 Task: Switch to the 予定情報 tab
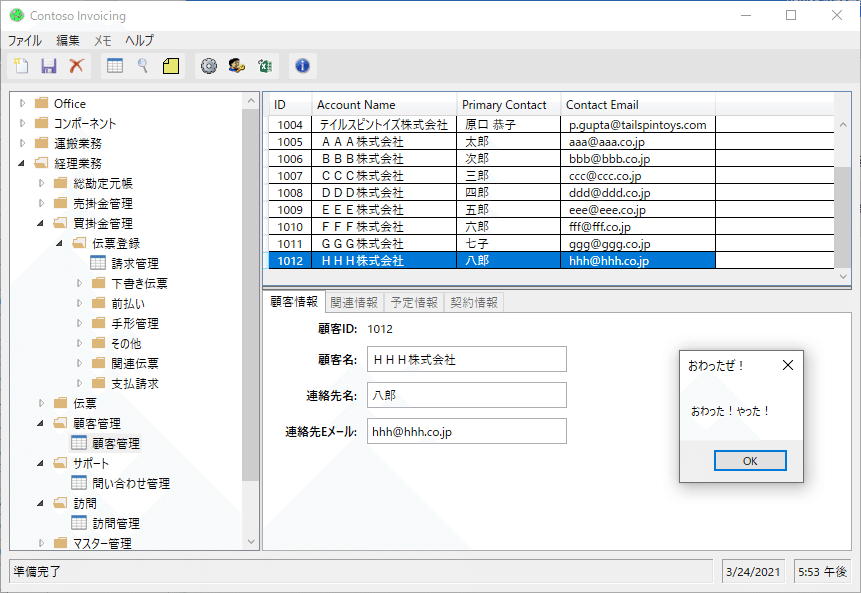tap(414, 303)
